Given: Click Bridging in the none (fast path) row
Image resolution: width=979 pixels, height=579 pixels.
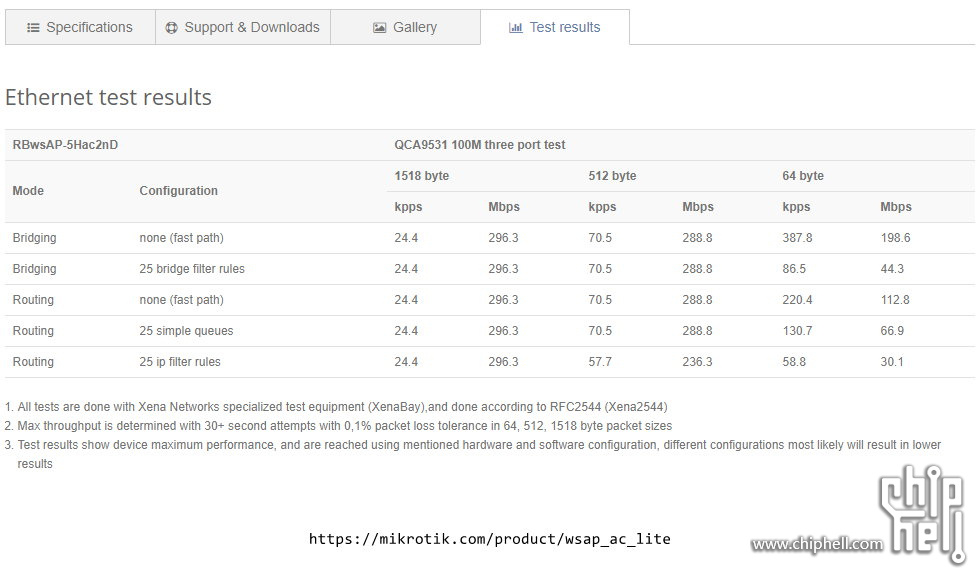Looking at the screenshot, I should click(x=34, y=238).
